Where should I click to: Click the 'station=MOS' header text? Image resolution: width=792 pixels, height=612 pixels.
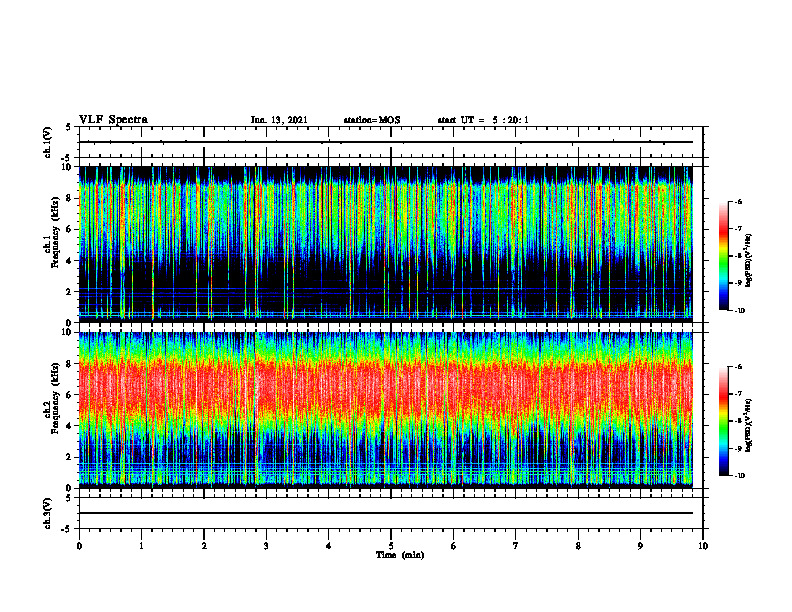[x=372, y=120]
